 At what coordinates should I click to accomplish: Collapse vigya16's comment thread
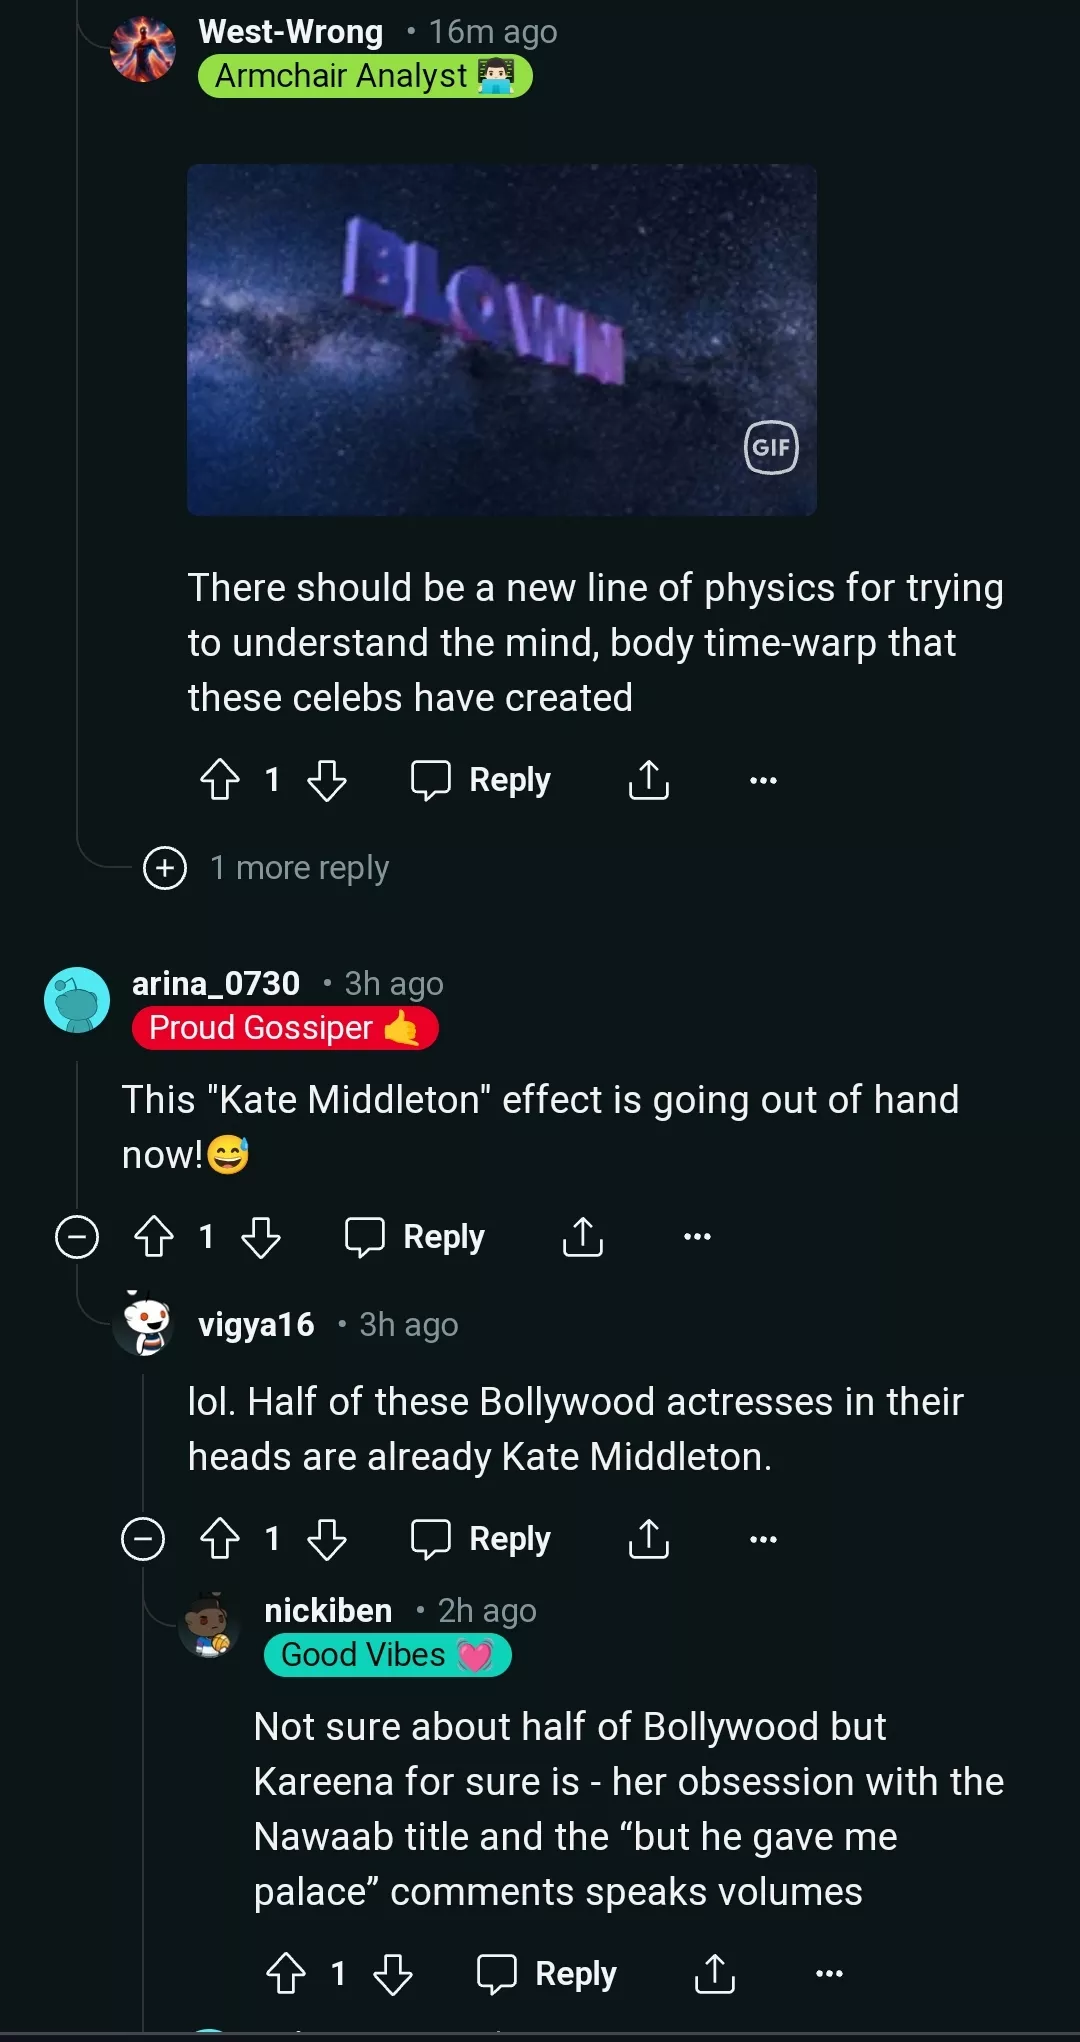[x=143, y=1539]
